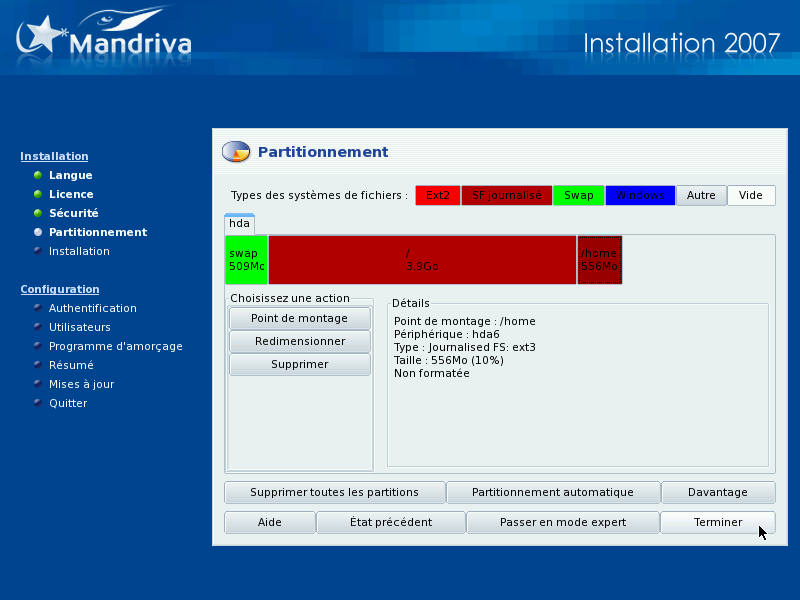Switch with Passer en mode expert
Viewport: 800px width, 600px height.
(x=563, y=522)
